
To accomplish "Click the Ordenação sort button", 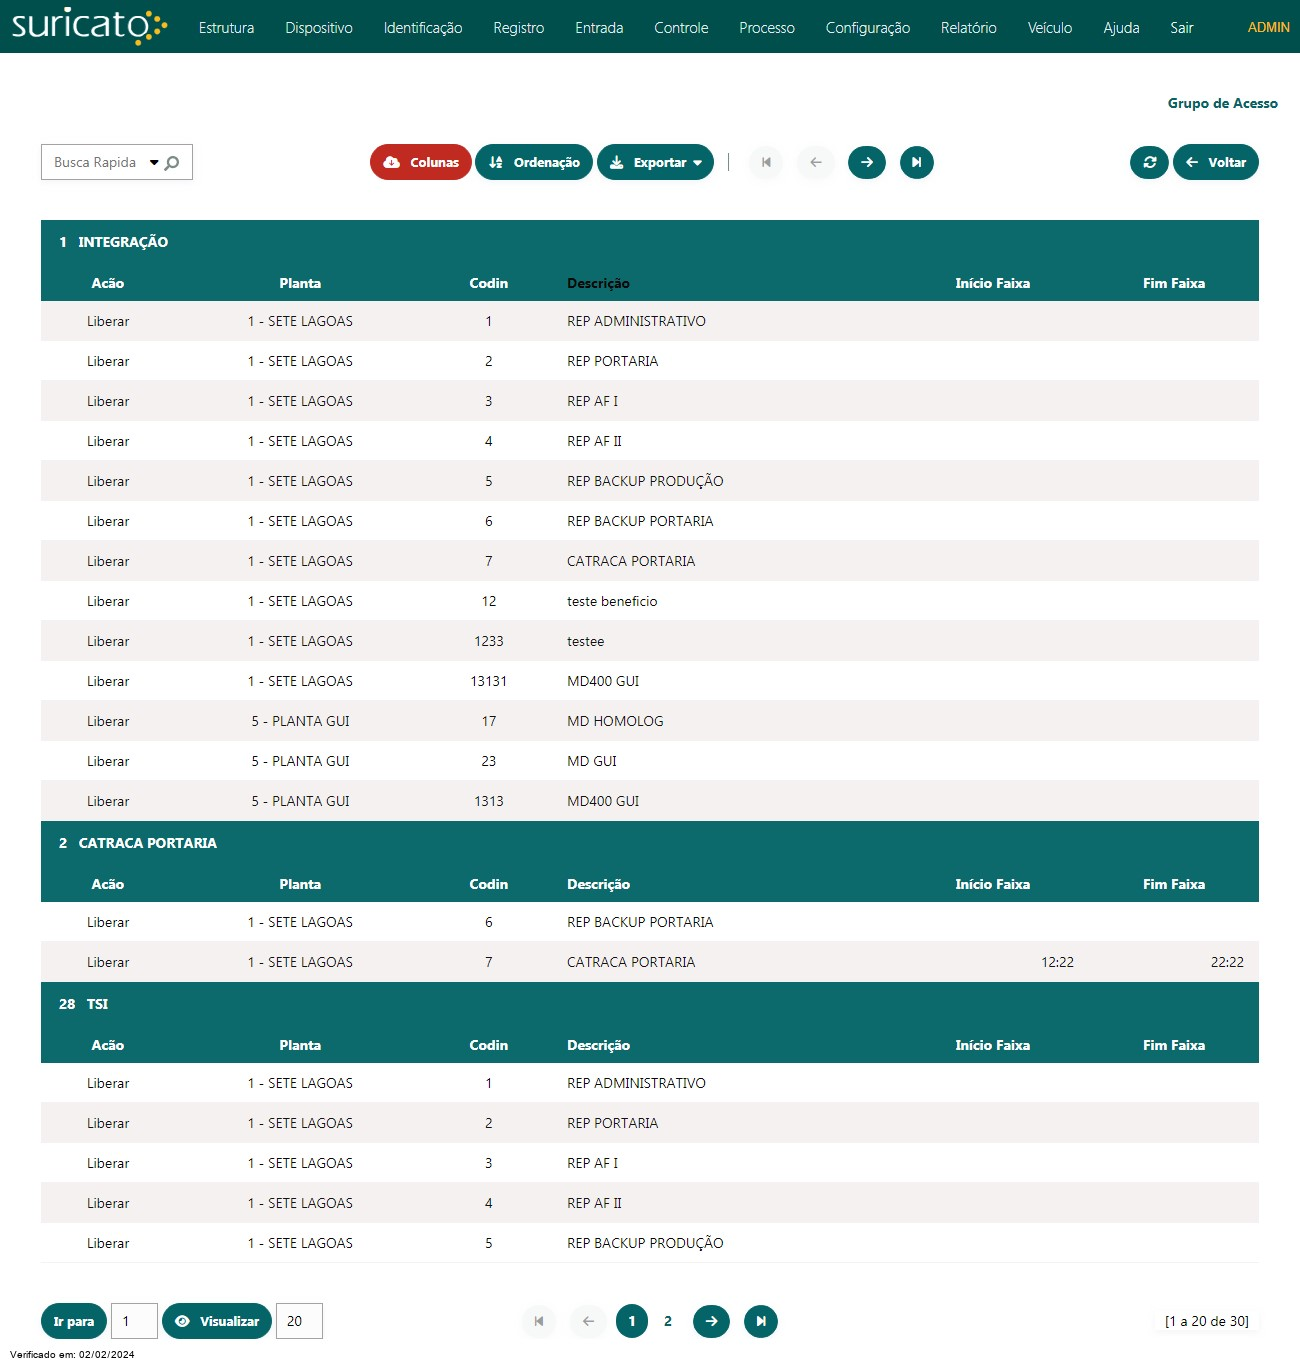I will coord(534,162).
